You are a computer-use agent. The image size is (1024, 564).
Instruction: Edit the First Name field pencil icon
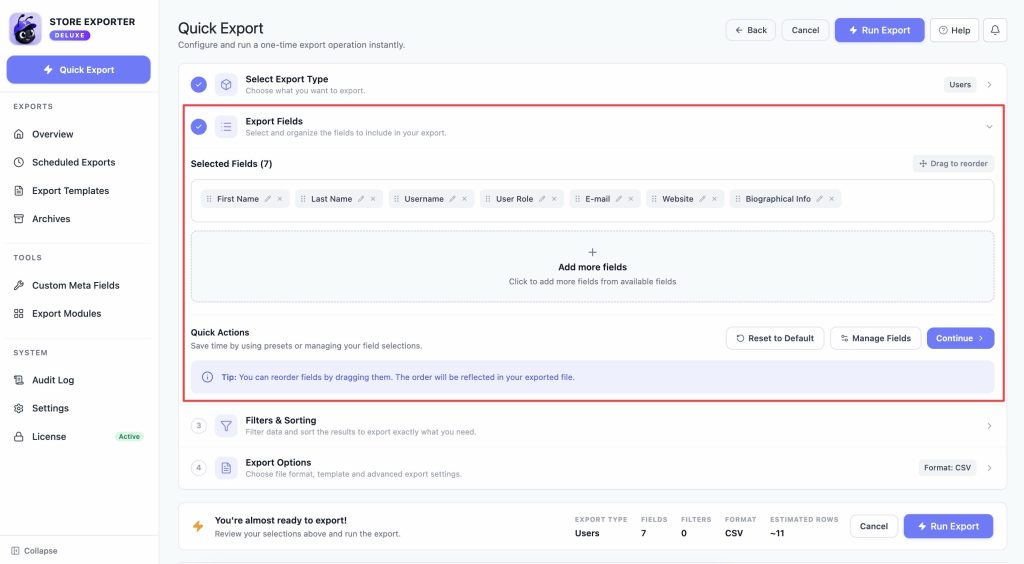click(268, 199)
